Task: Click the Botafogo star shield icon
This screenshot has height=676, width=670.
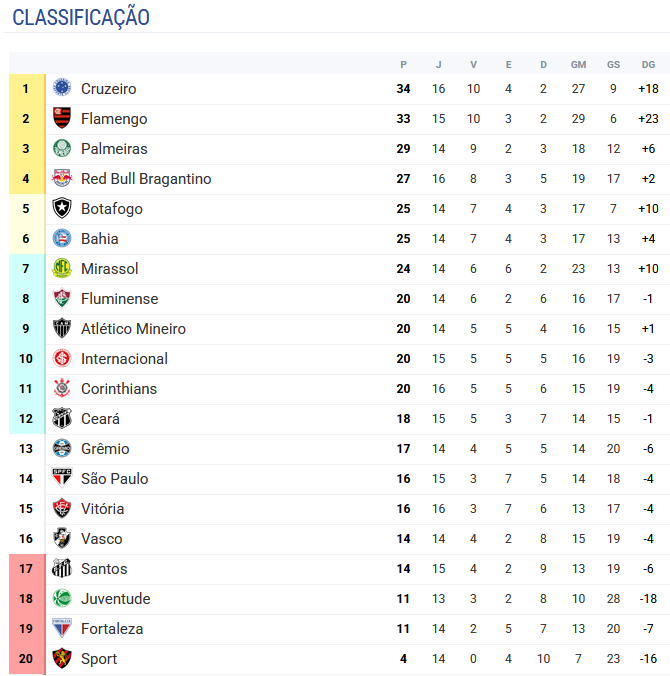Action: coord(62,208)
